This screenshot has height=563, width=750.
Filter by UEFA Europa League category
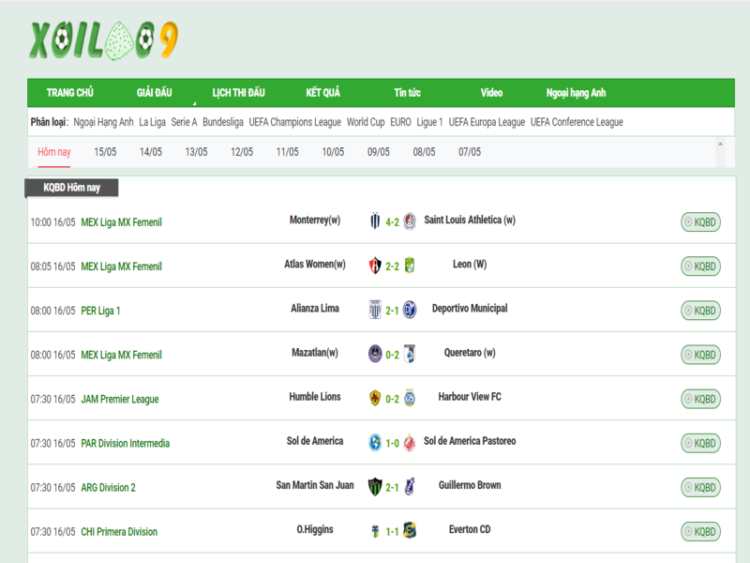486,122
